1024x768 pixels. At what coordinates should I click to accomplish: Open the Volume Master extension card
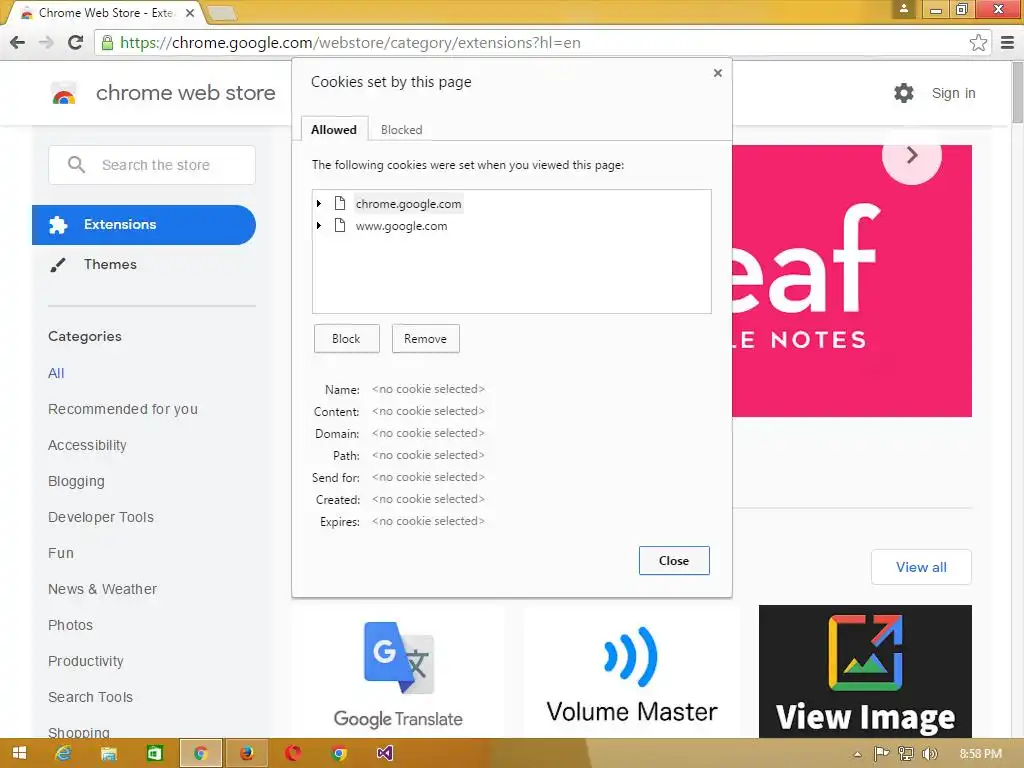pos(632,673)
